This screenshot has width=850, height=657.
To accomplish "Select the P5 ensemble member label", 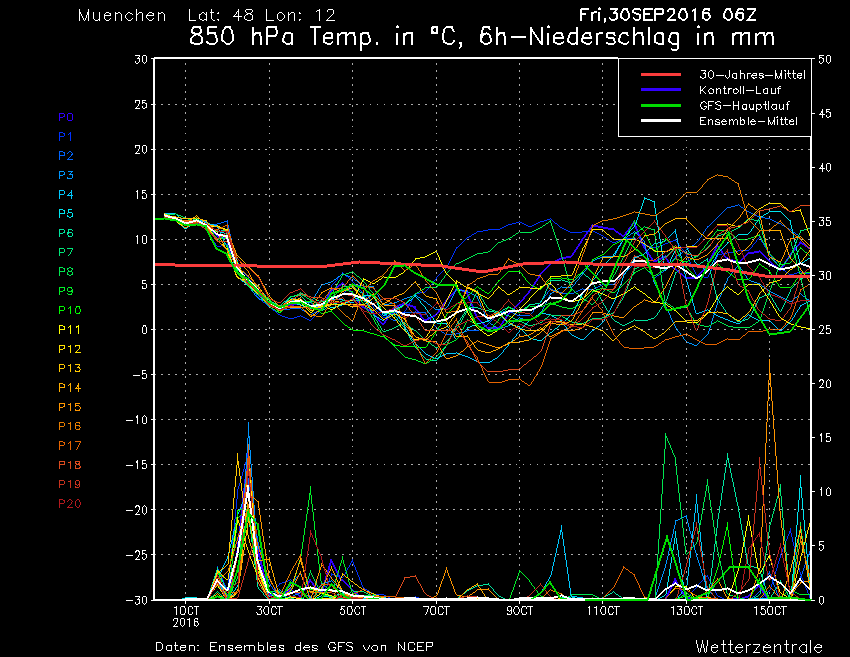I will pos(66,214).
